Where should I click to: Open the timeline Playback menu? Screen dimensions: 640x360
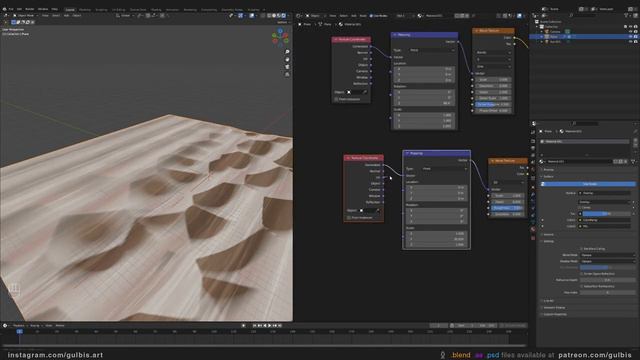click(18, 326)
